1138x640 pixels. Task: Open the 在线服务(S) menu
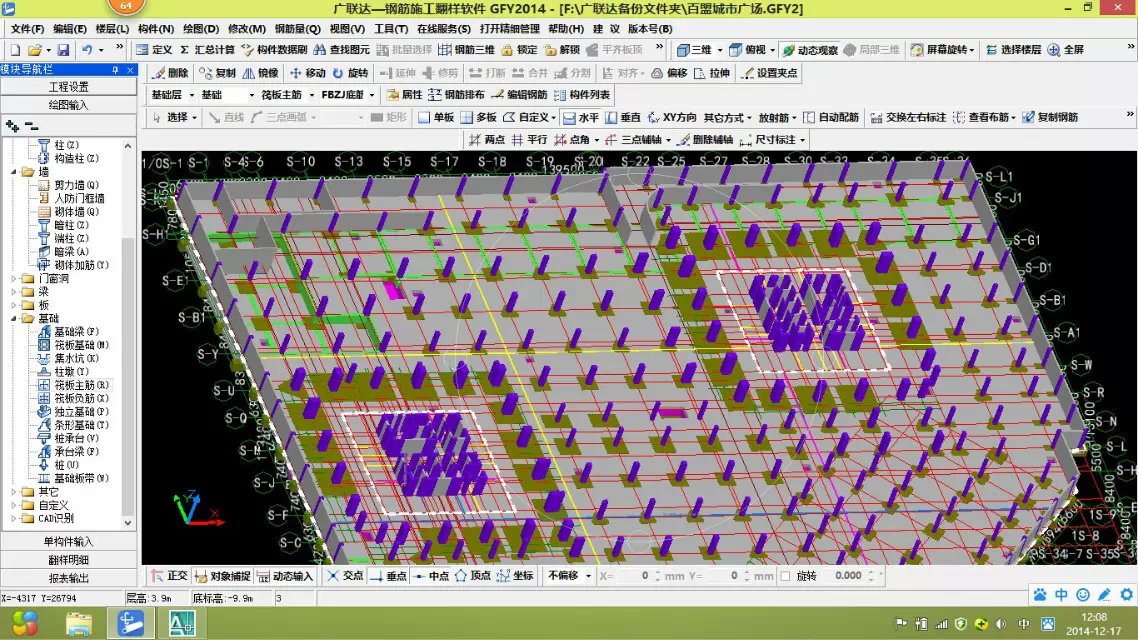443,29
